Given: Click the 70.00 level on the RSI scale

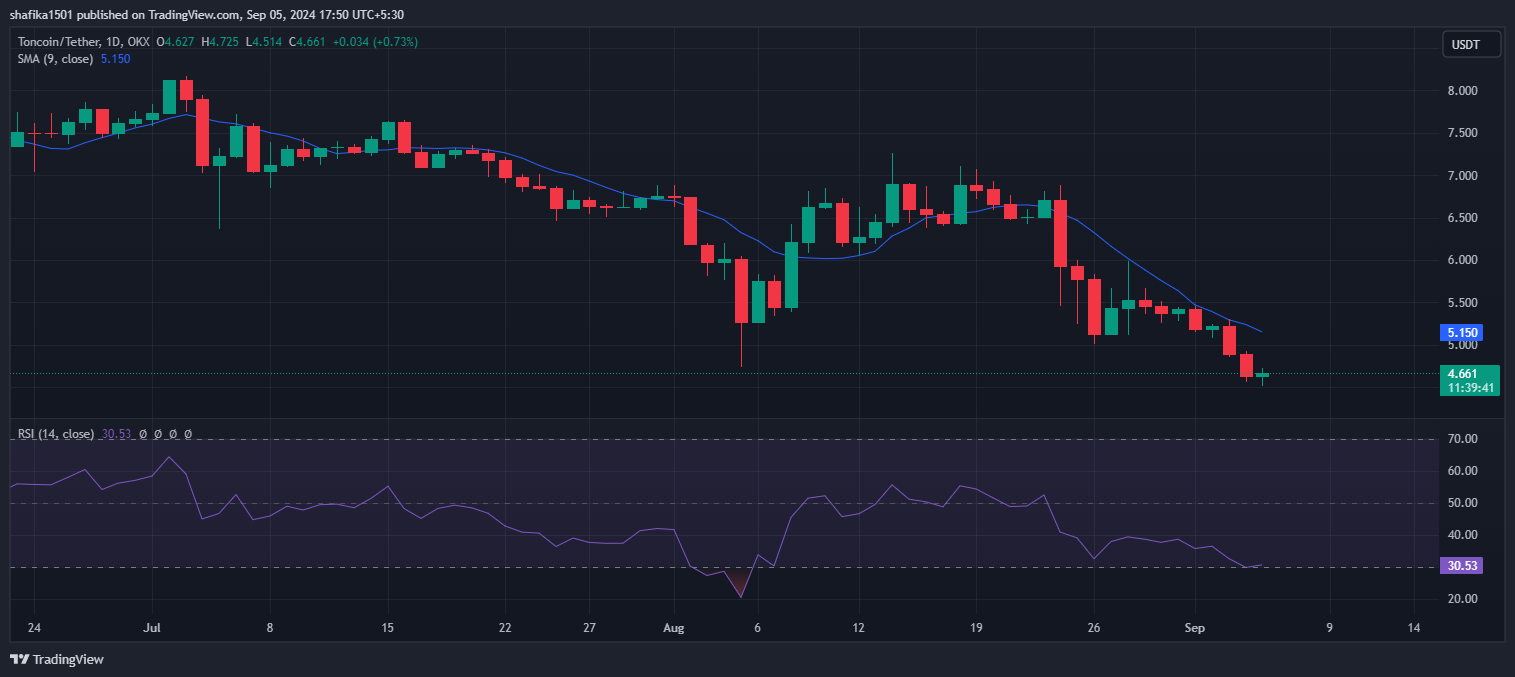Looking at the screenshot, I should [1463, 438].
